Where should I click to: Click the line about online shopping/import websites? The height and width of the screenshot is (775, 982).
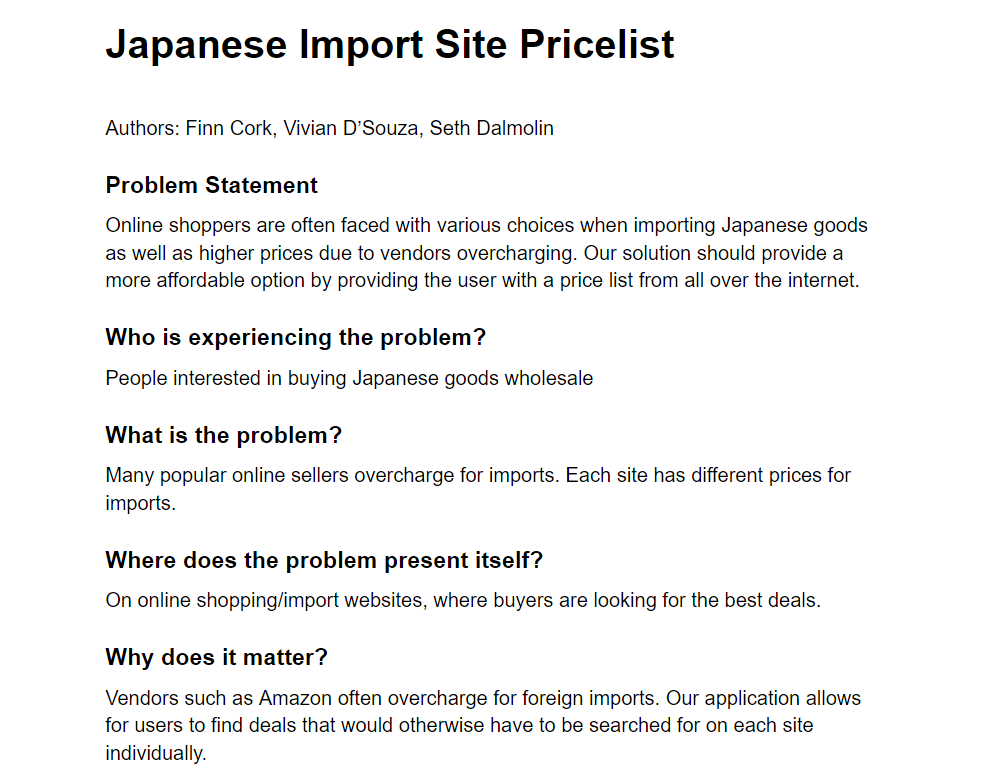click(x=463, y=600)
